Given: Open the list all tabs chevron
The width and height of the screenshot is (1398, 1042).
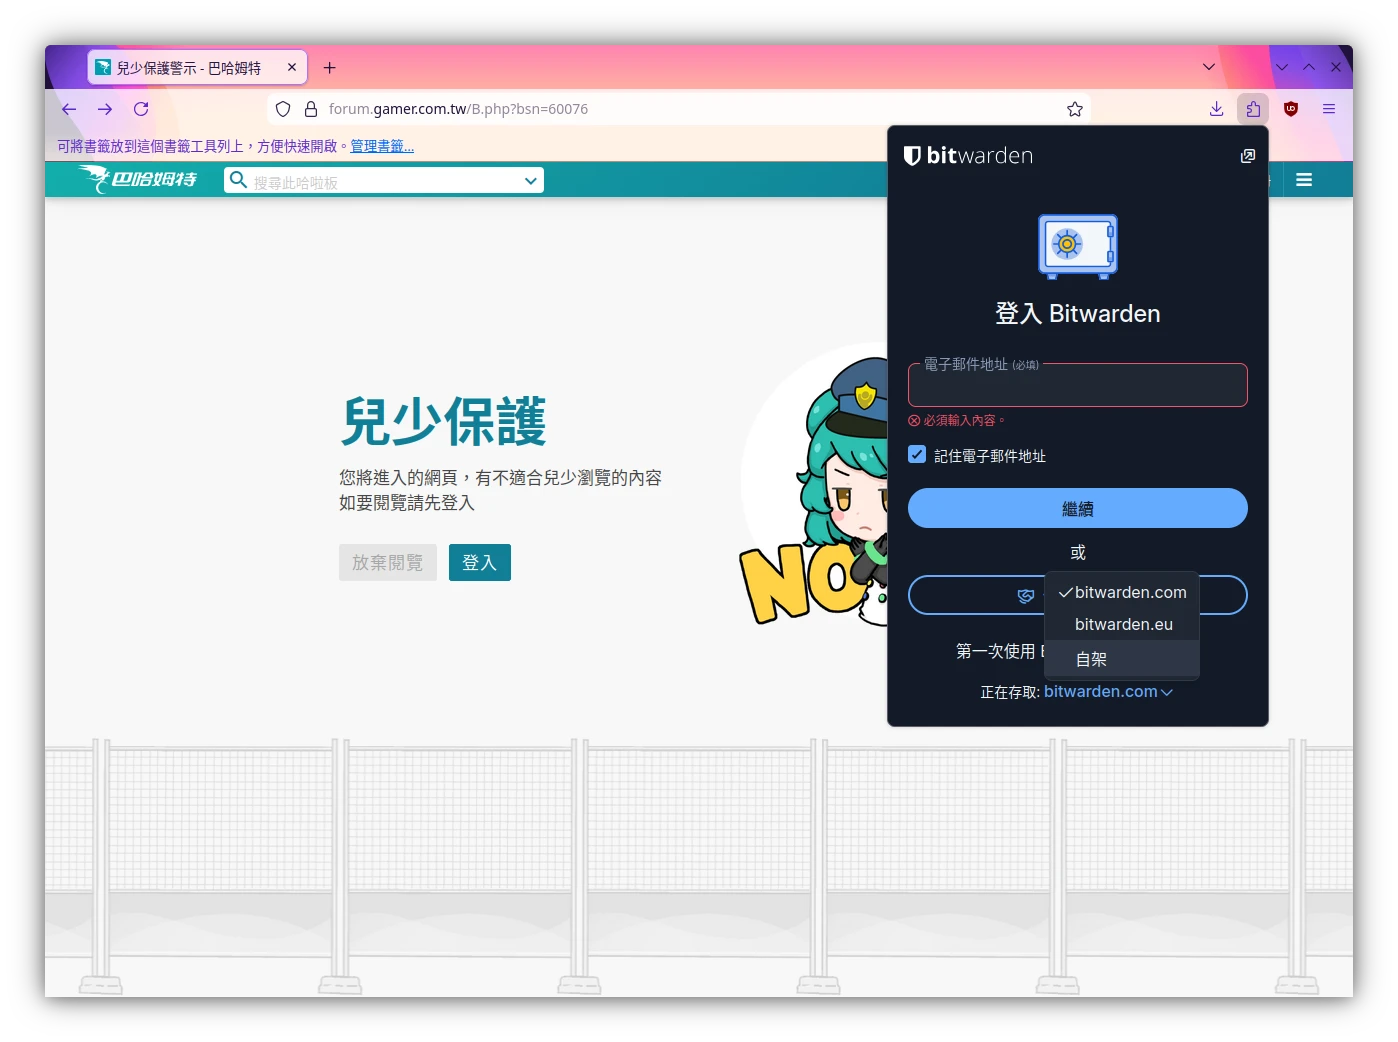Looking at the screenshot, I should pyautogui.click(x=1209, y=67).
